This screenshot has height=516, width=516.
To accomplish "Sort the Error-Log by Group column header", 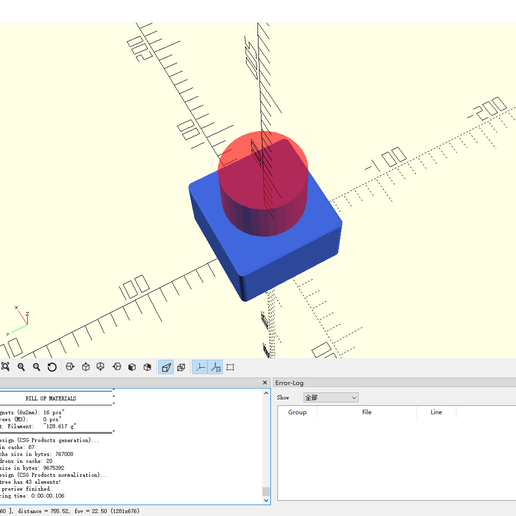I will 297,412.
